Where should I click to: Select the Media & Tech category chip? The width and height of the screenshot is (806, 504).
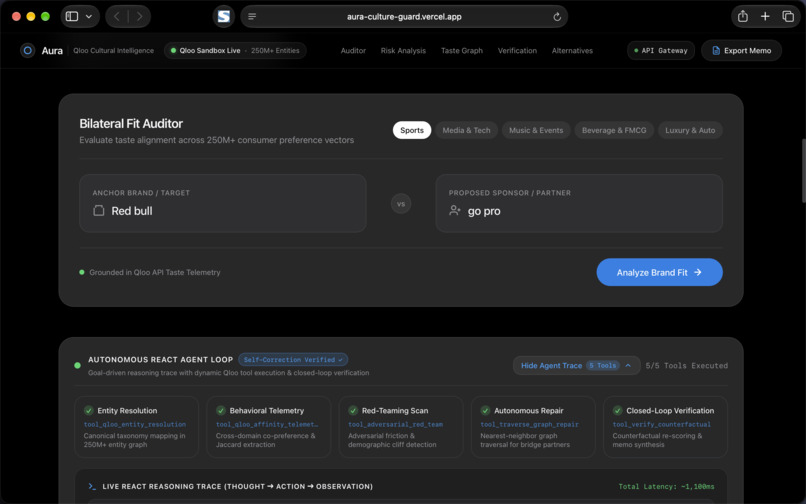click(466, 130)
